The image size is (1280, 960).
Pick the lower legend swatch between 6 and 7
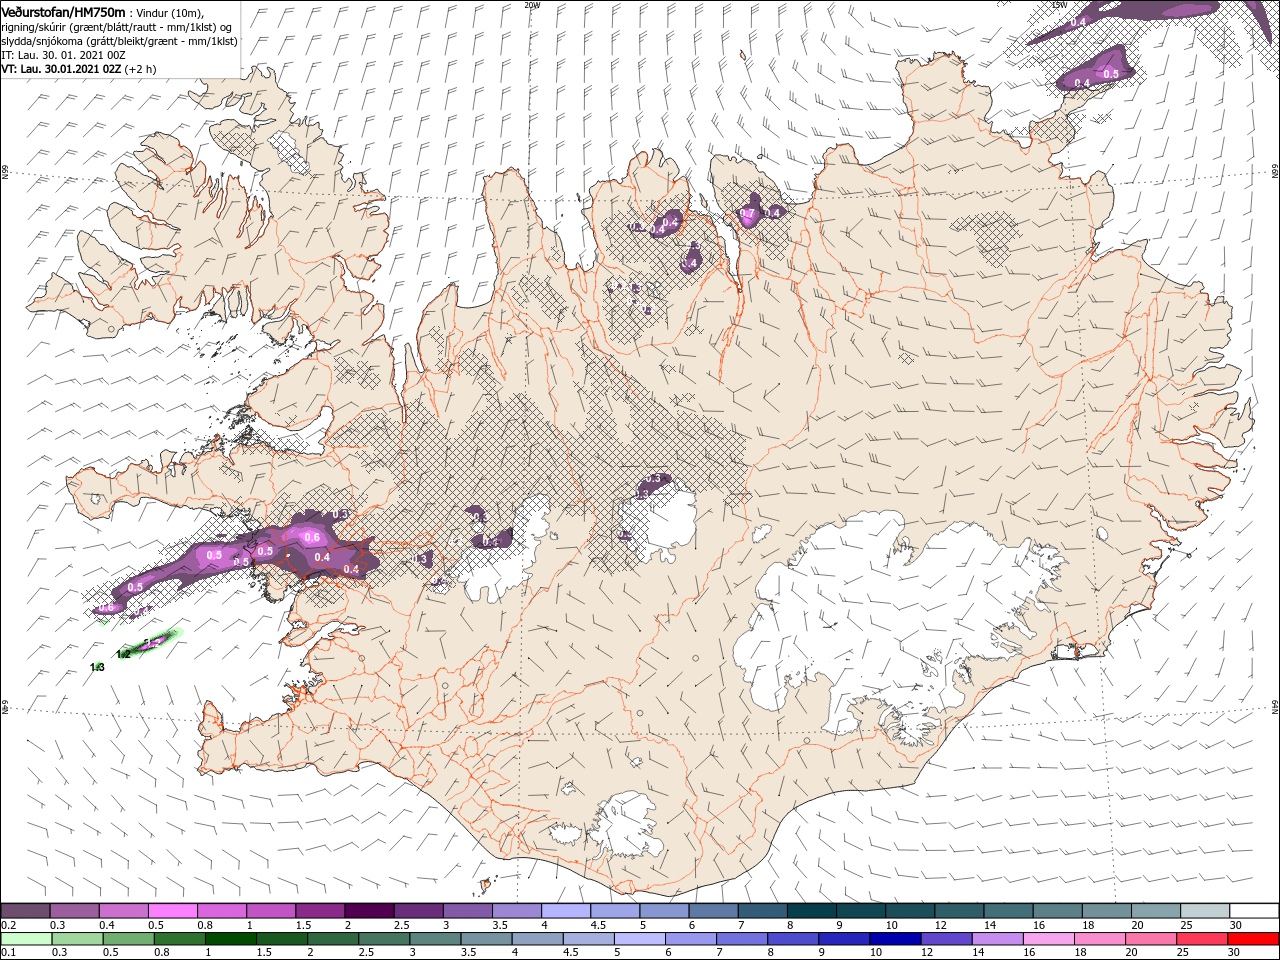coord(690,939)
